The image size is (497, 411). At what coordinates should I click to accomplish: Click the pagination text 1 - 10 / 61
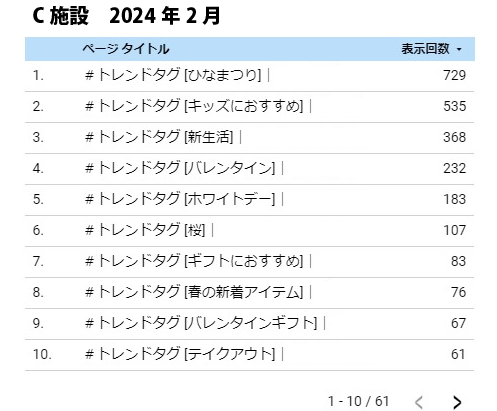click(x=359, y=401)
